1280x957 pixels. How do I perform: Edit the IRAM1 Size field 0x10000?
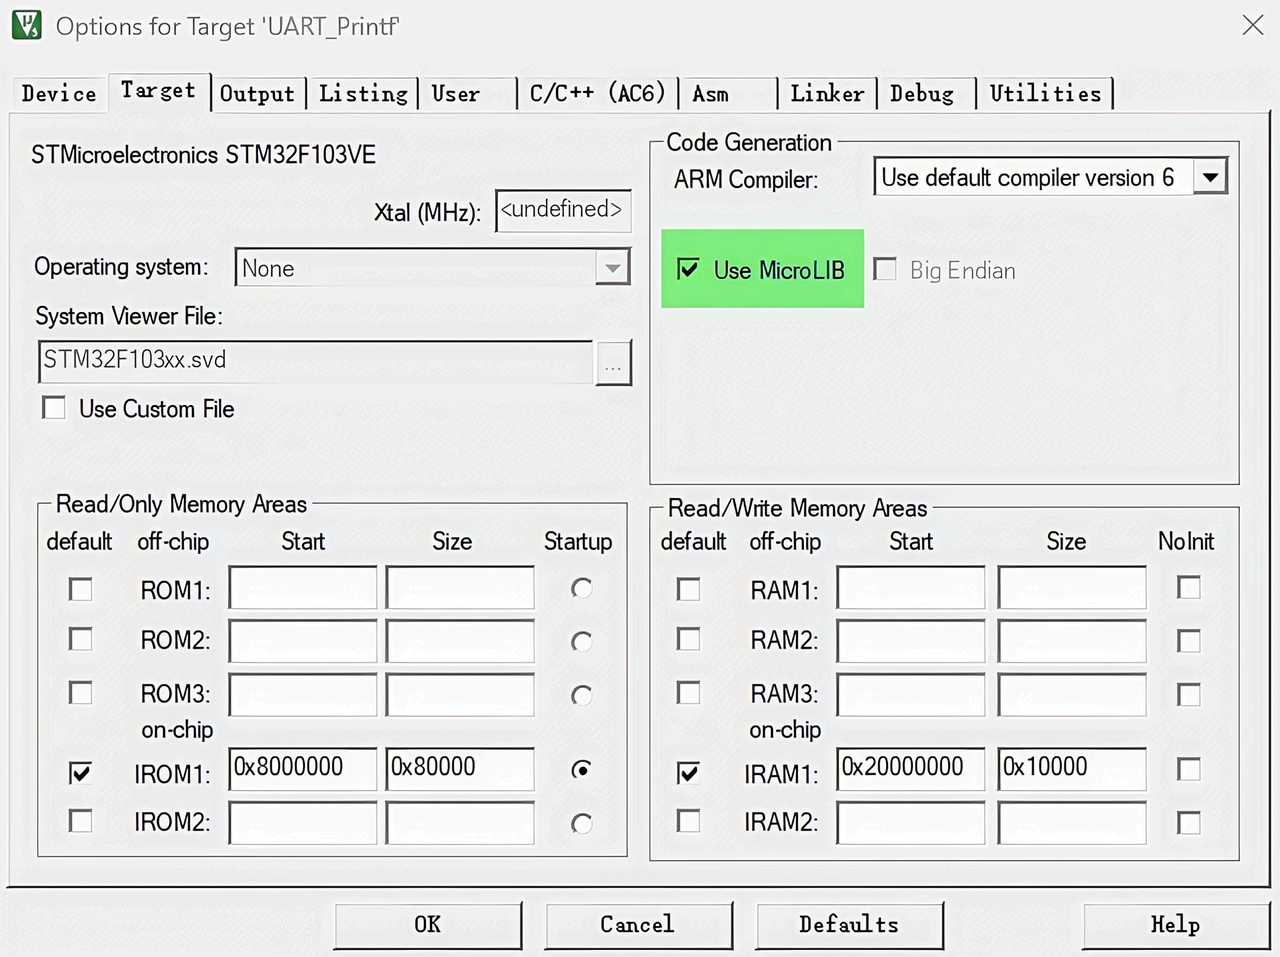click(1072, 768)
